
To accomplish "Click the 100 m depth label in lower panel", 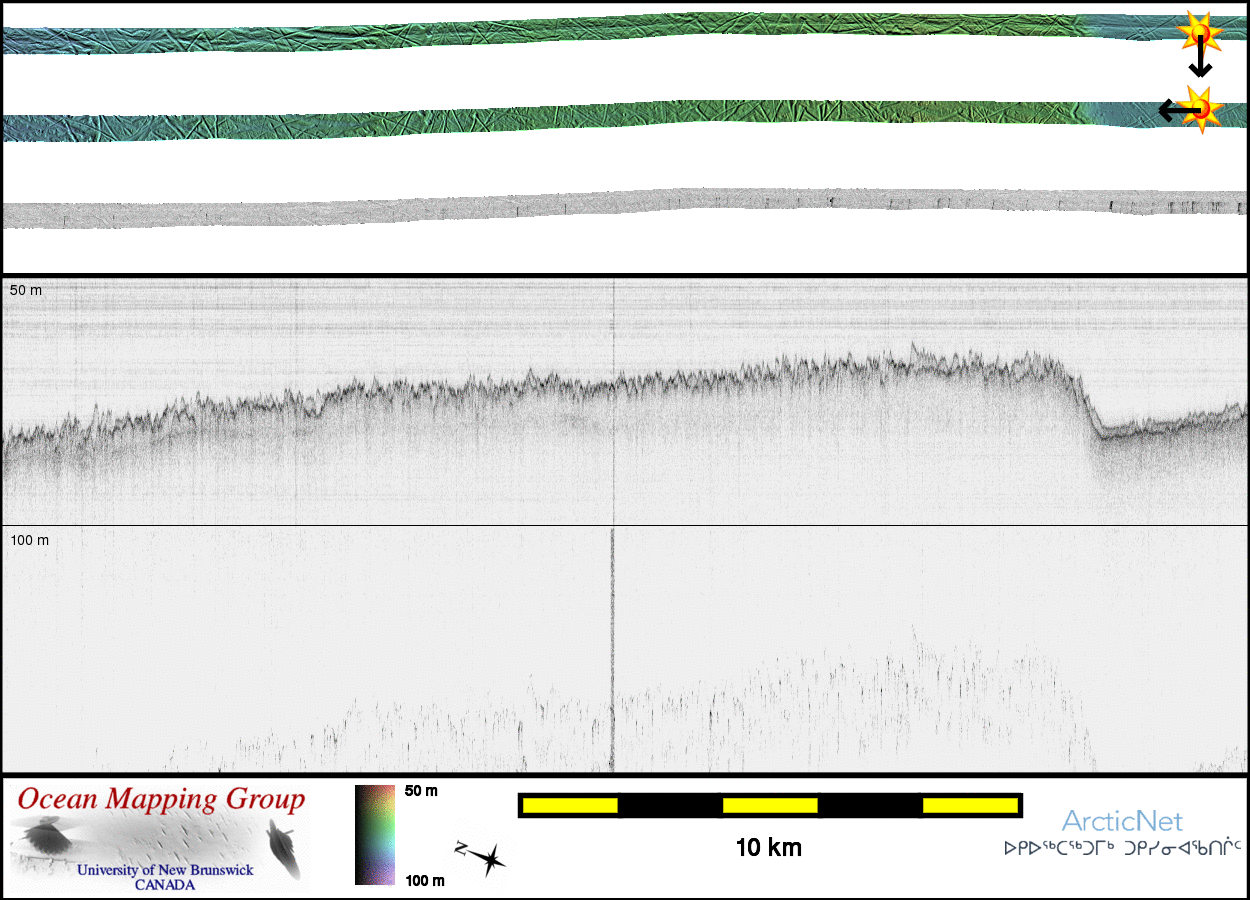I will [29, 540].
